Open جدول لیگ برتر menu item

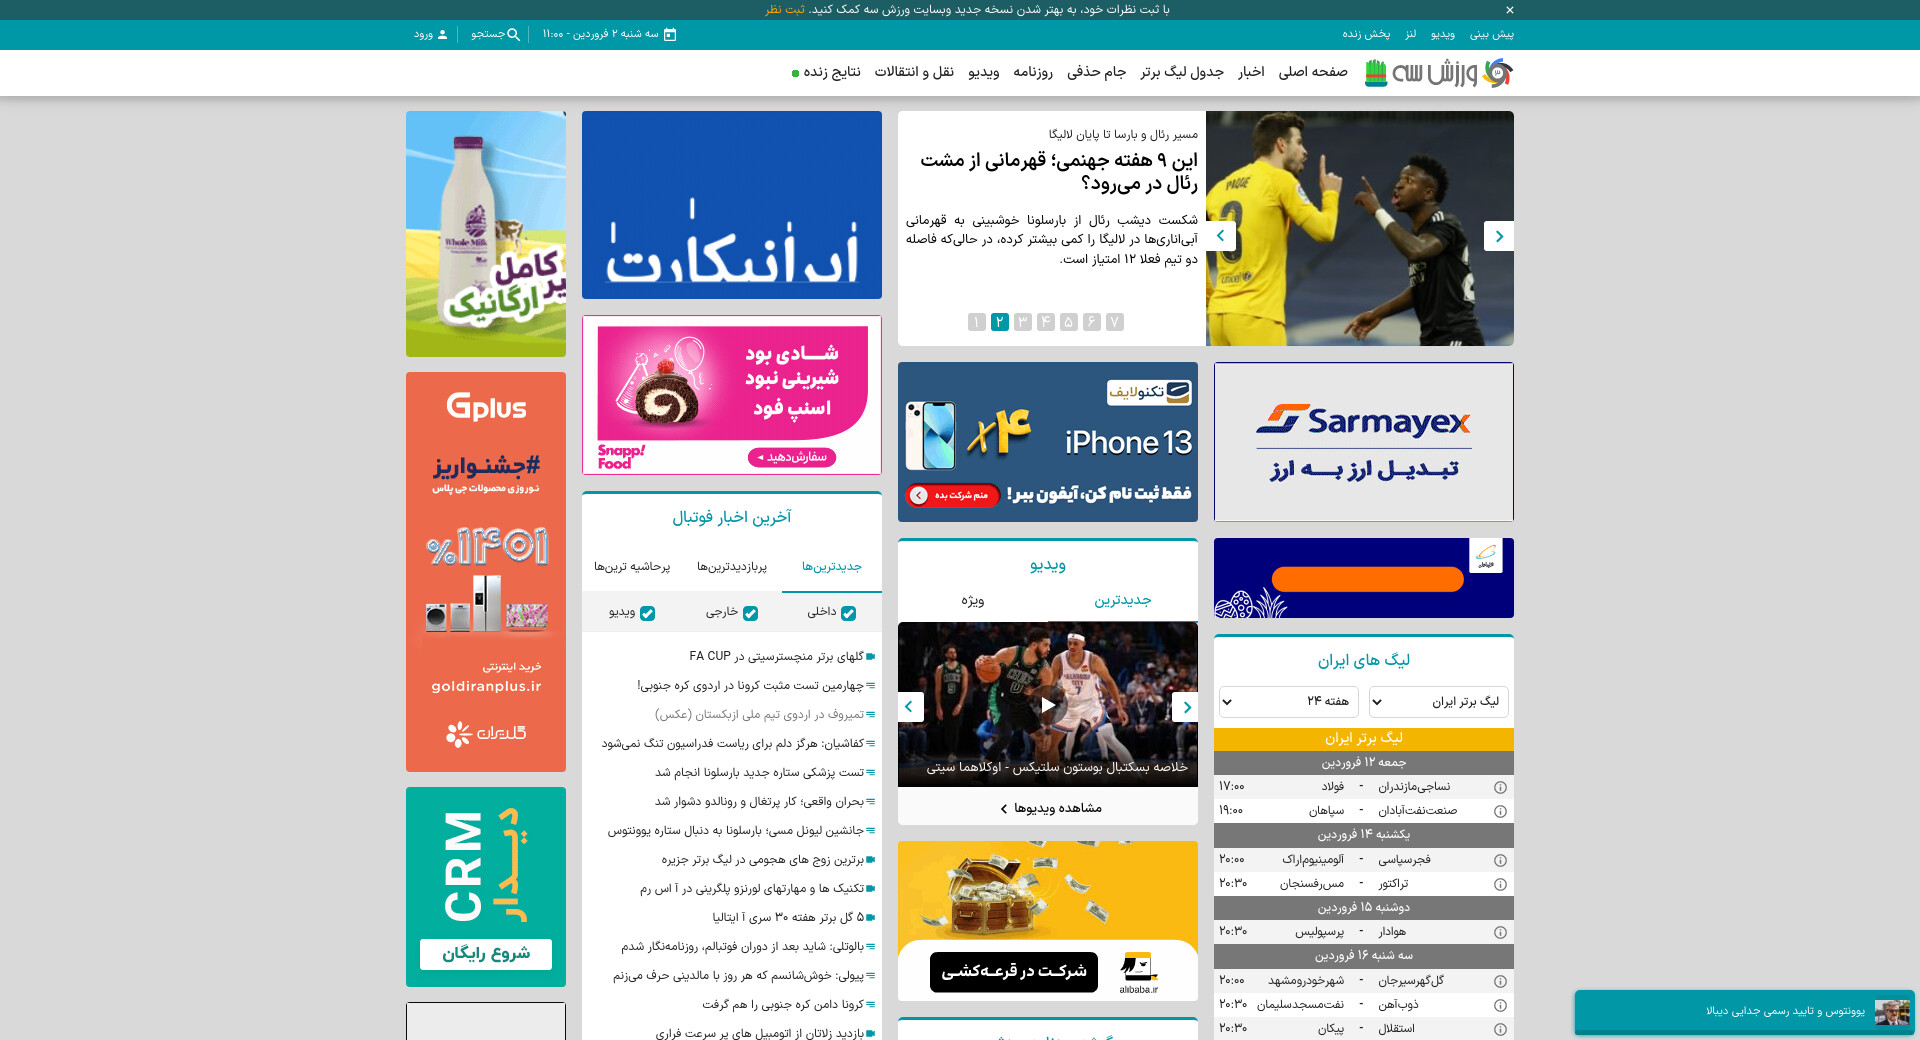1182,72
